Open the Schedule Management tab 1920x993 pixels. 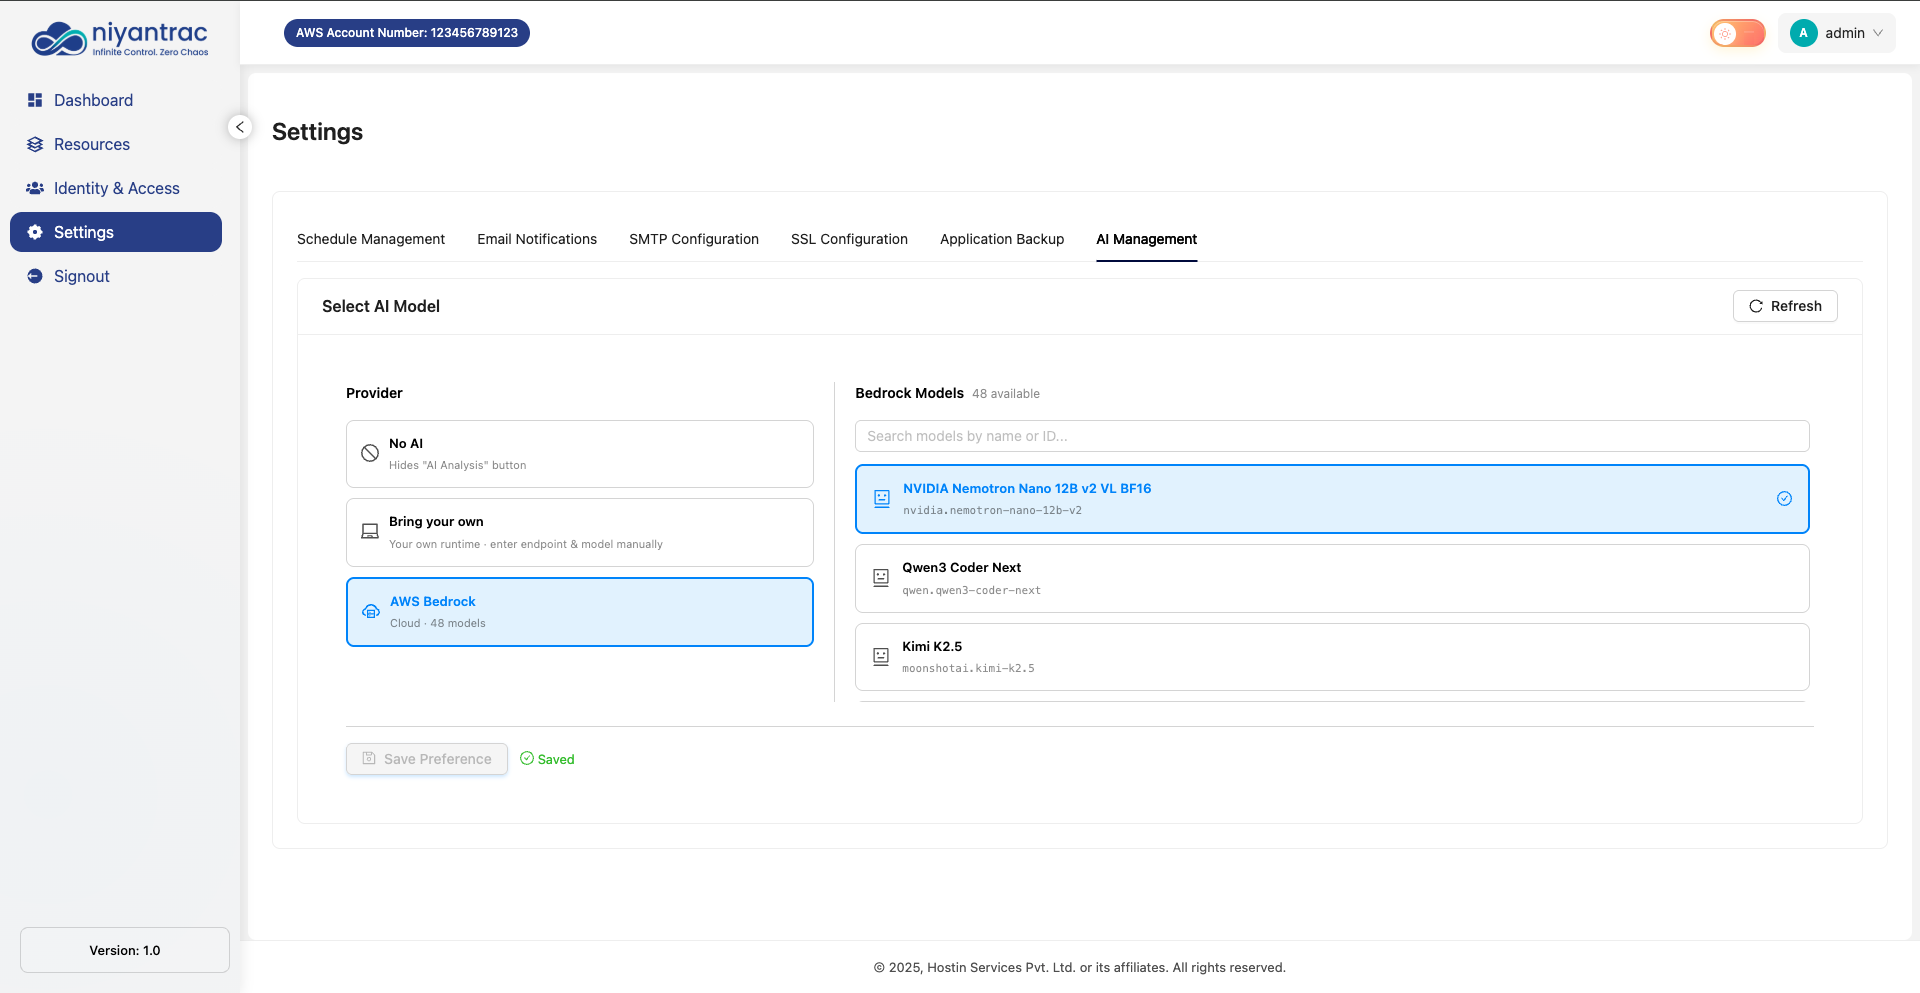coord(370,239)
